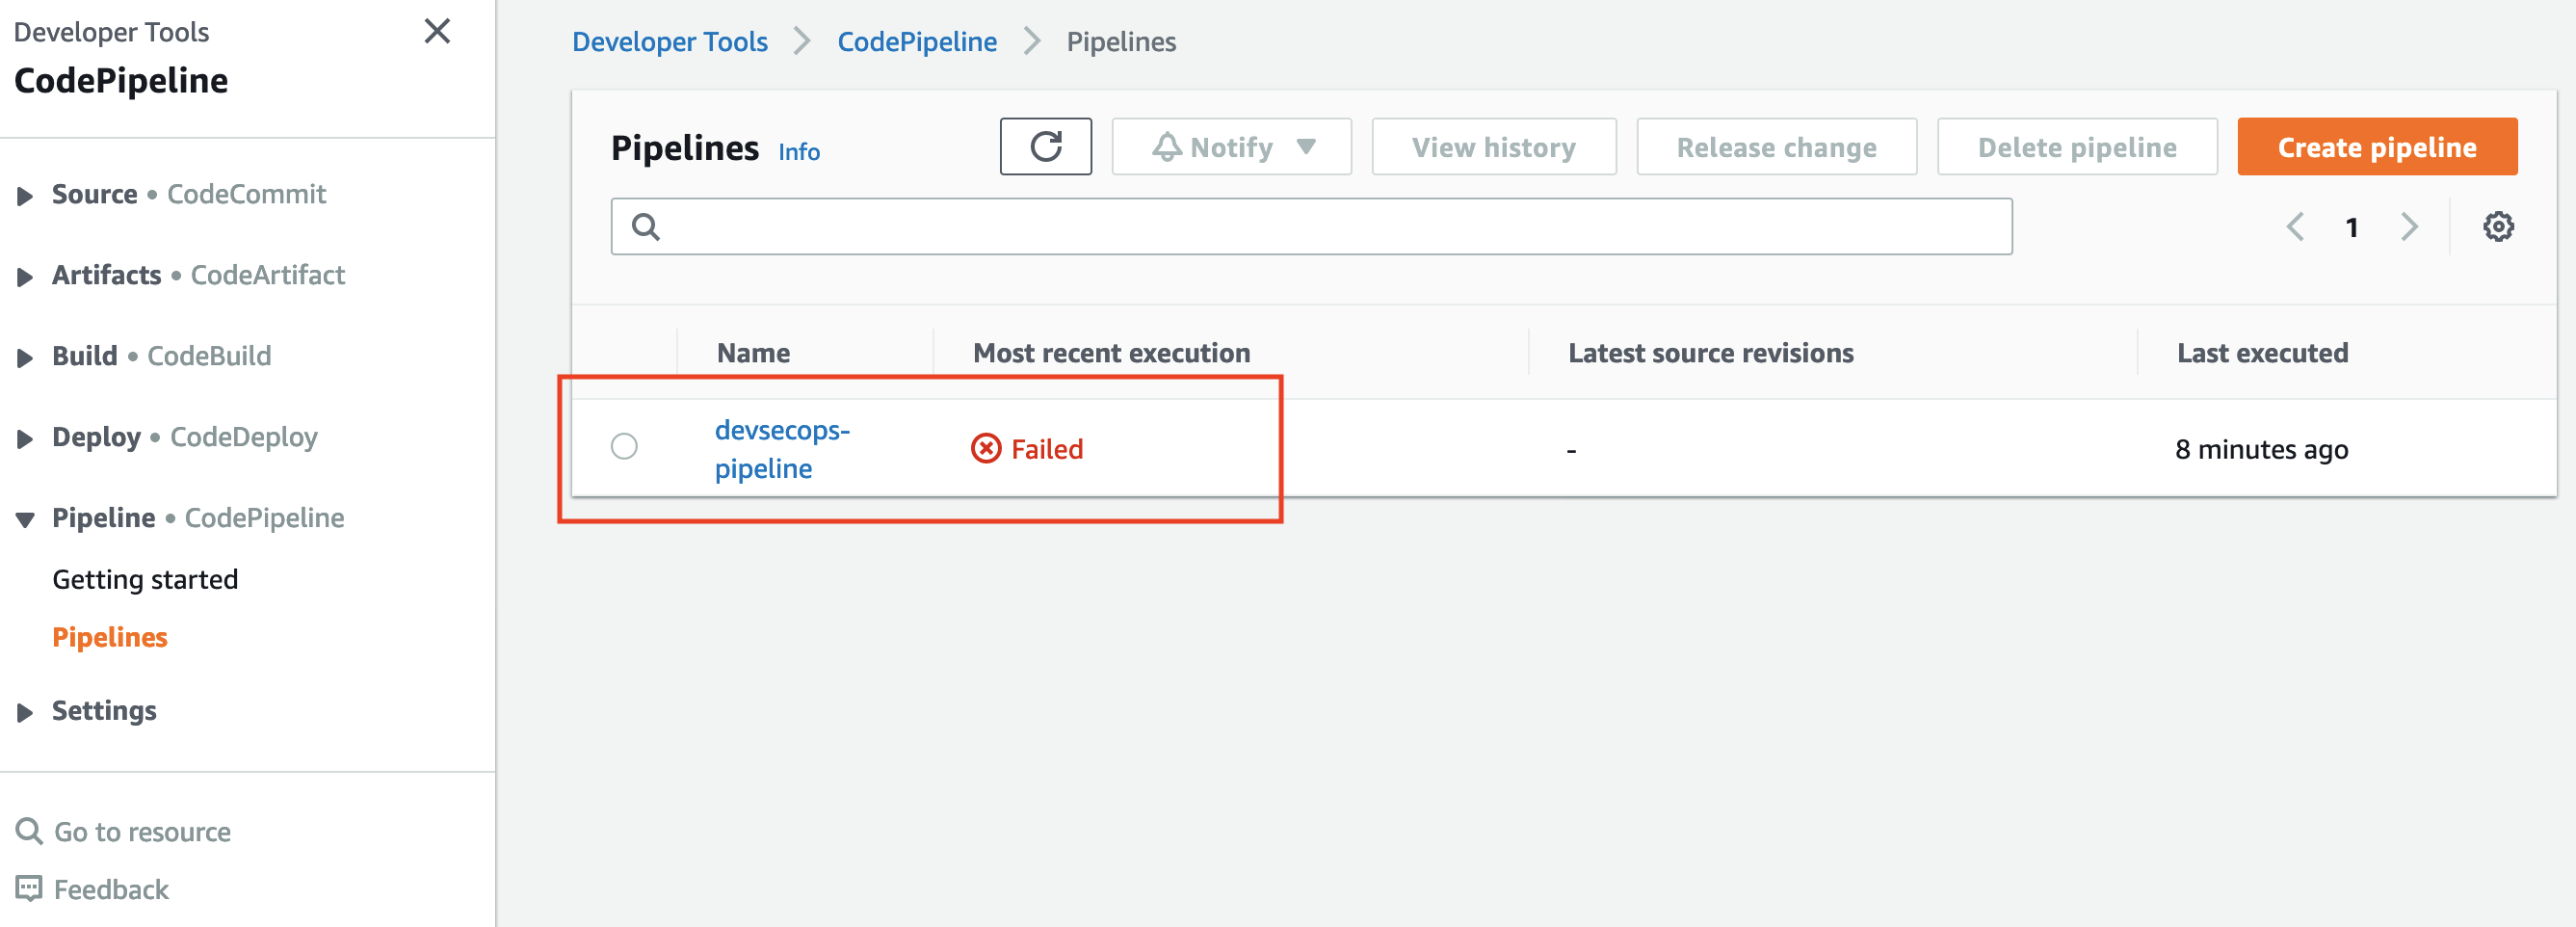Click the Latest source revisions column header
This screenshot has height=927, width=2576.
(1710, 353)
